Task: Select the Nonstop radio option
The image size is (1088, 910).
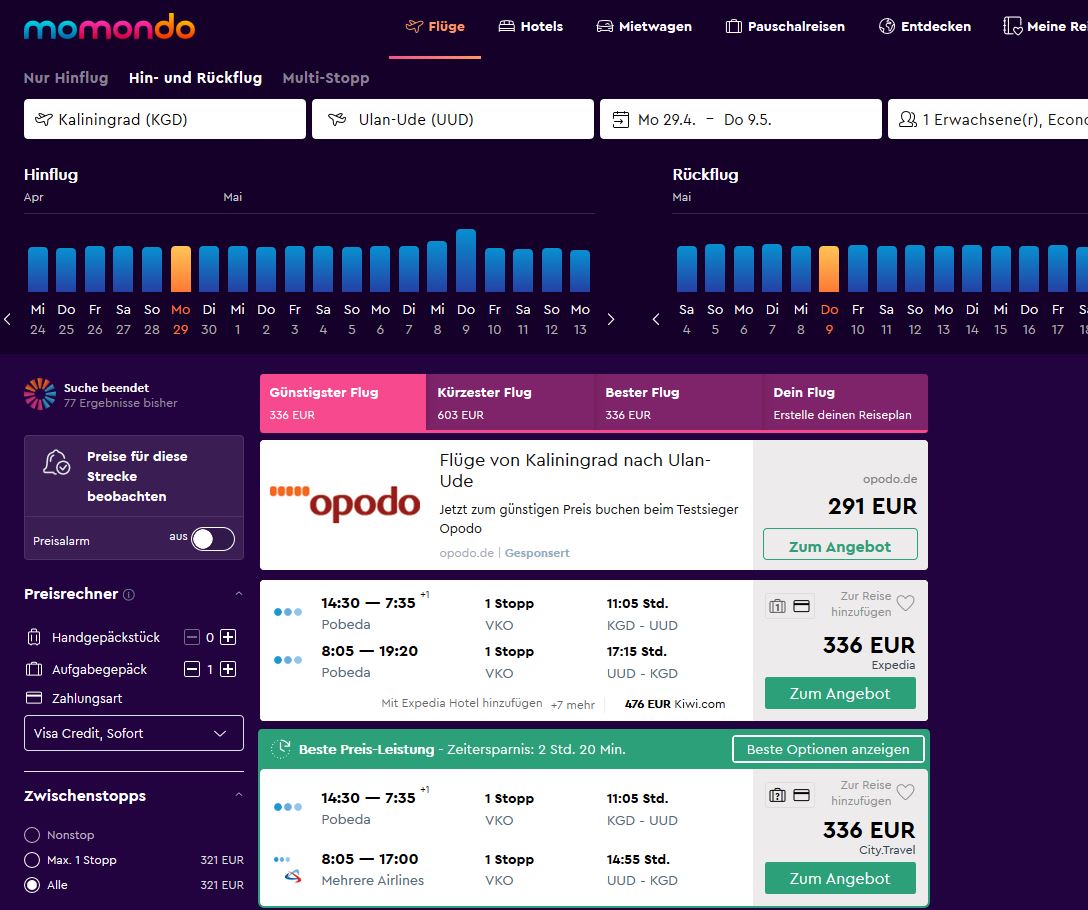Action: tap(32, 834)
